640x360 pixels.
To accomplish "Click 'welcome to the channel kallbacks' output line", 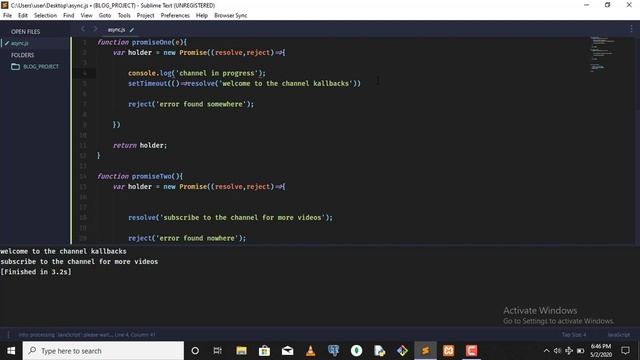I will (63, 251).
